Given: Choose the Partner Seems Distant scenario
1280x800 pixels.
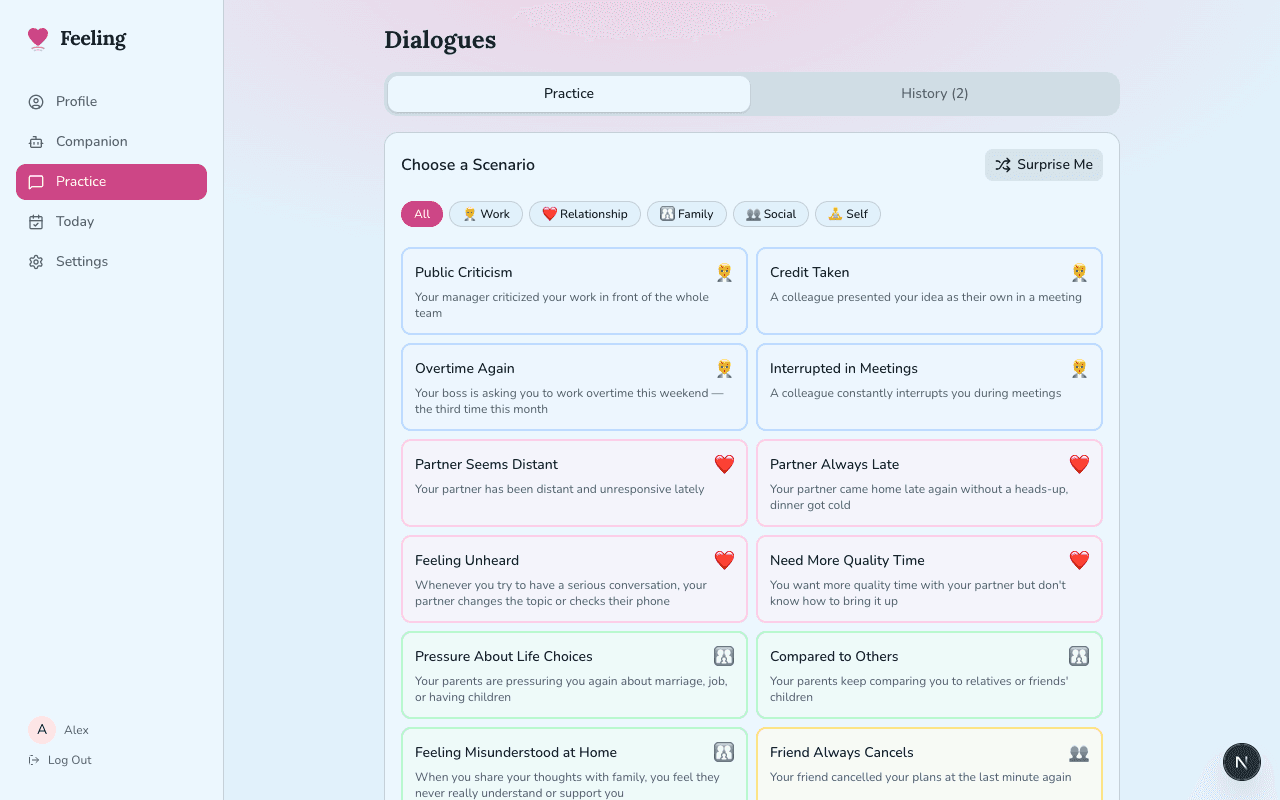Looking at the screenshot, I should coord(574,483).
